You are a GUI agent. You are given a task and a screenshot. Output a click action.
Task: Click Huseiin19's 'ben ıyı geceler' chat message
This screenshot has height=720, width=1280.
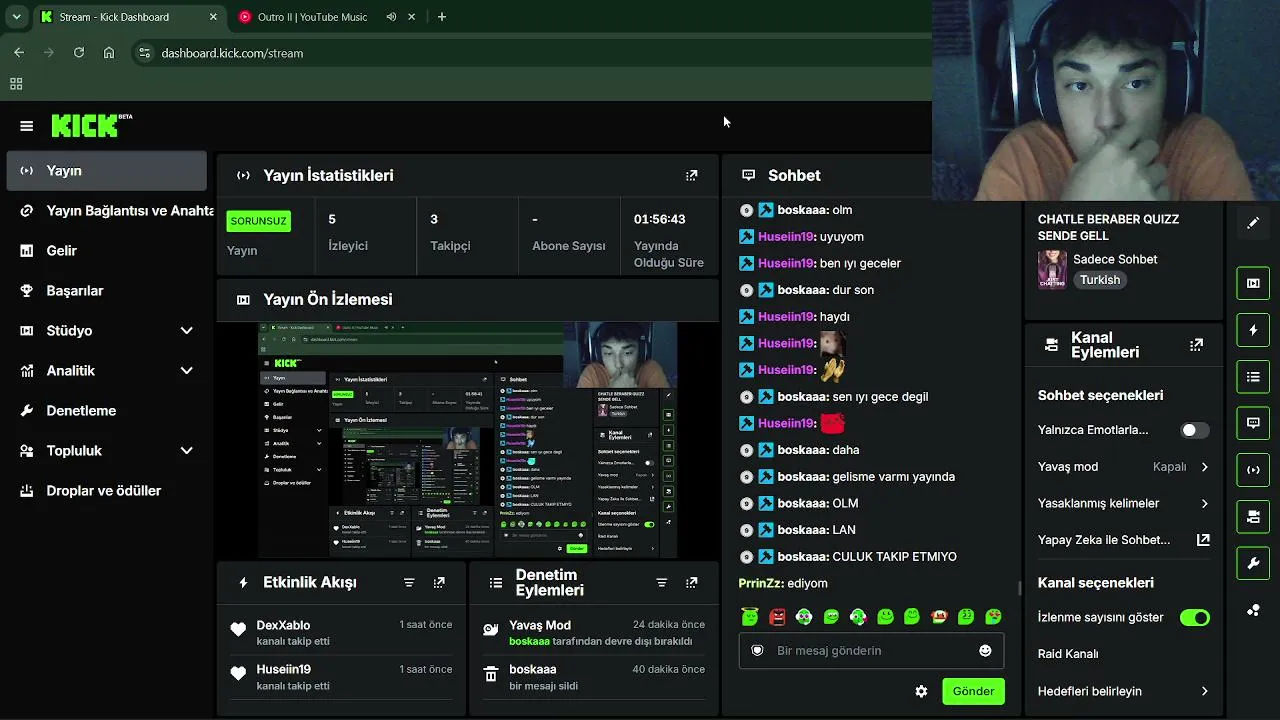tap(860, 263)
